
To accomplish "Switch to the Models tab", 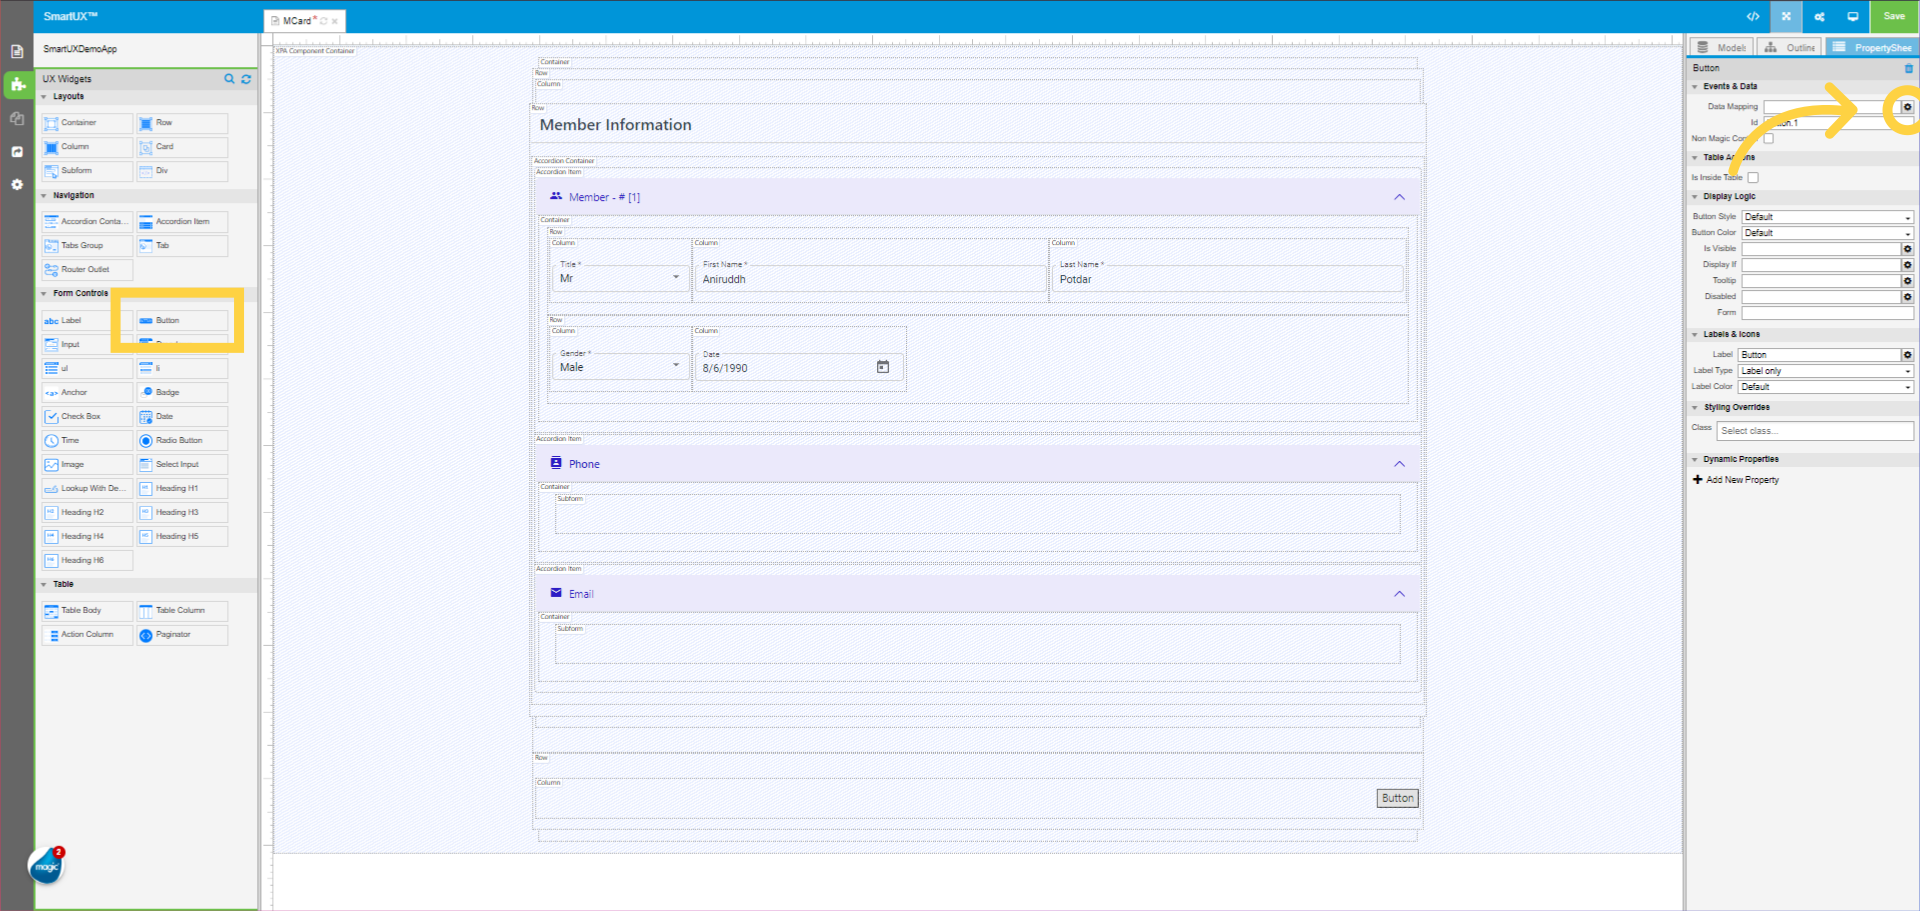I will (1721, 46).
